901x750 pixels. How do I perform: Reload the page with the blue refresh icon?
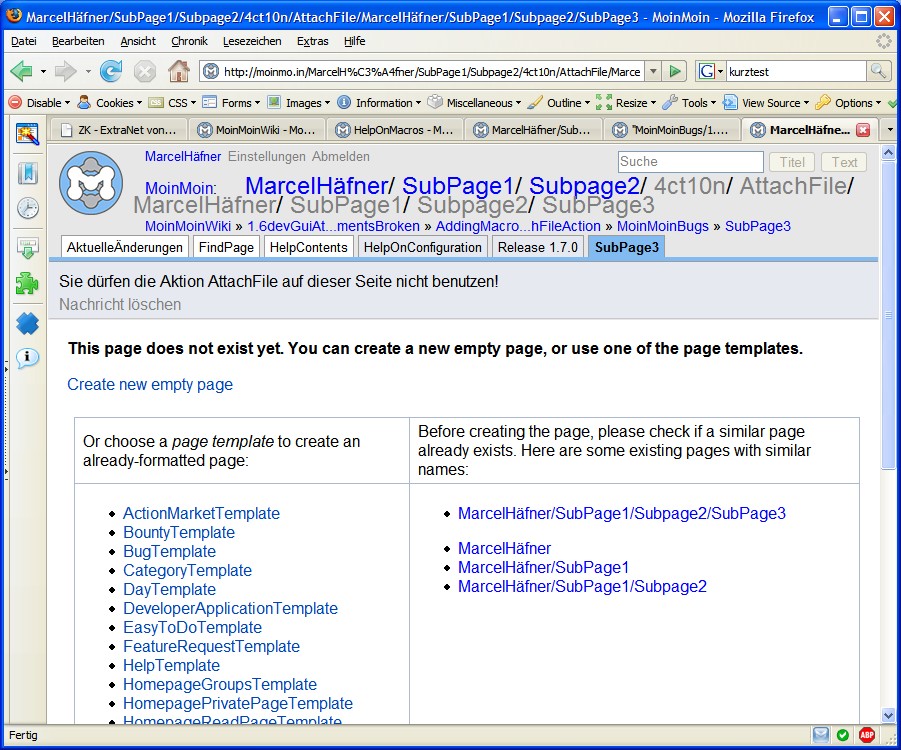(111, 71)
